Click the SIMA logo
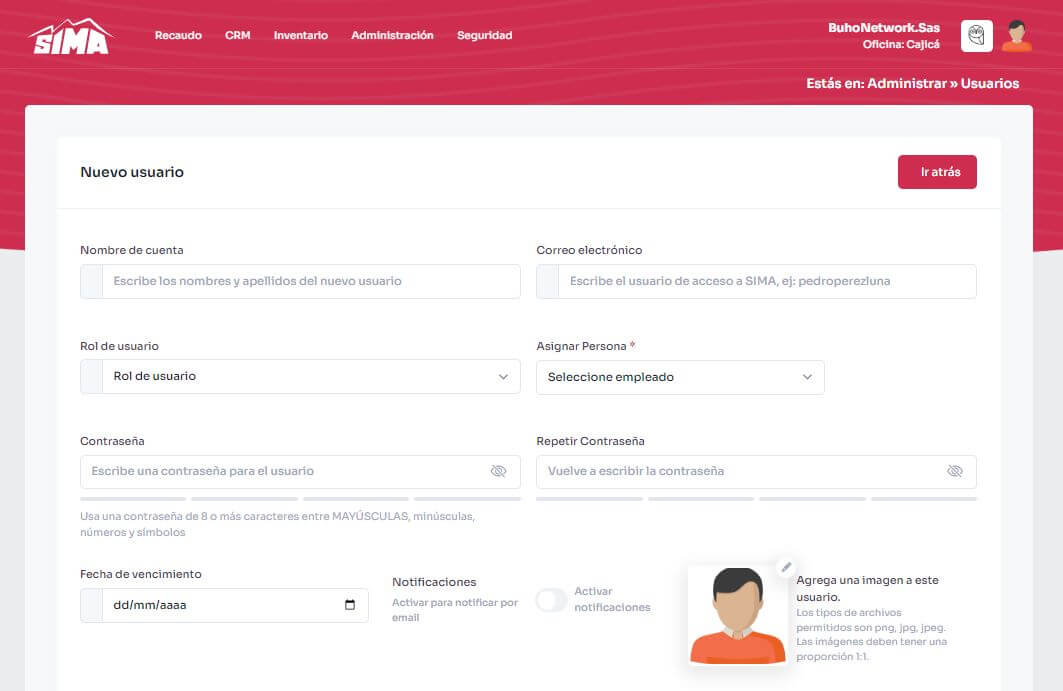 (x=70, y=36)
